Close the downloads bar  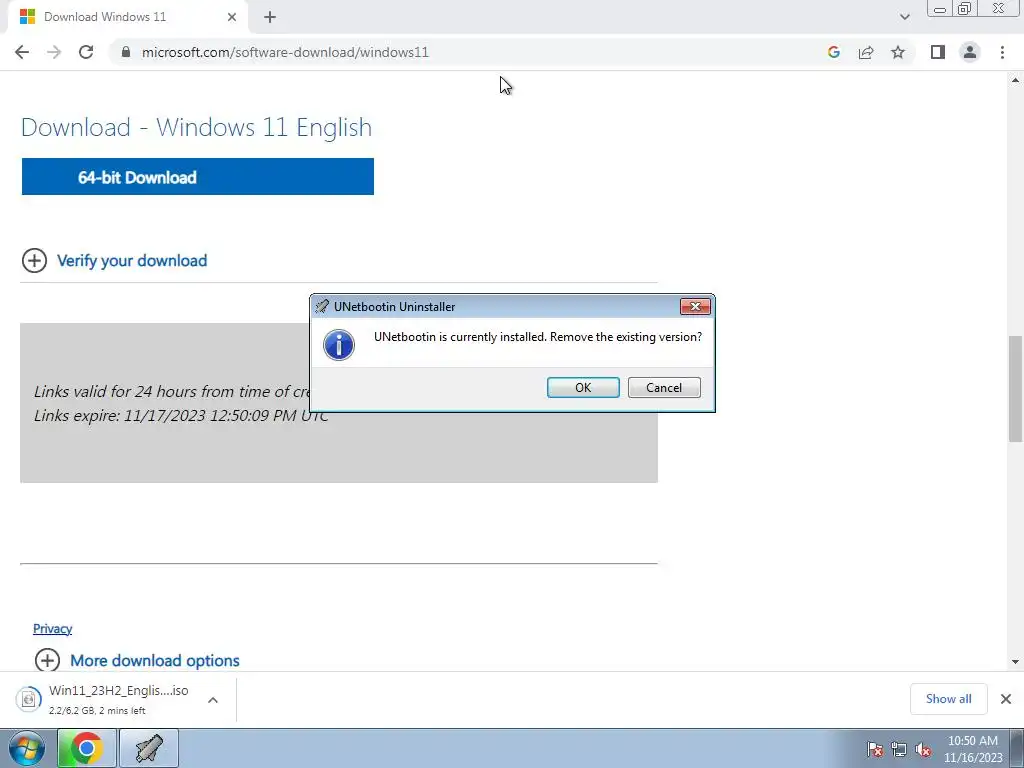click(x=1006, y=699)
